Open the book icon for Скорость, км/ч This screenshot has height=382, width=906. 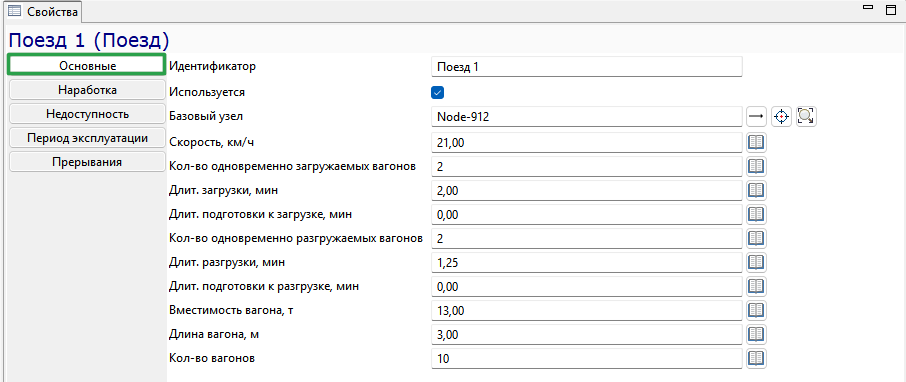point(756,142)
